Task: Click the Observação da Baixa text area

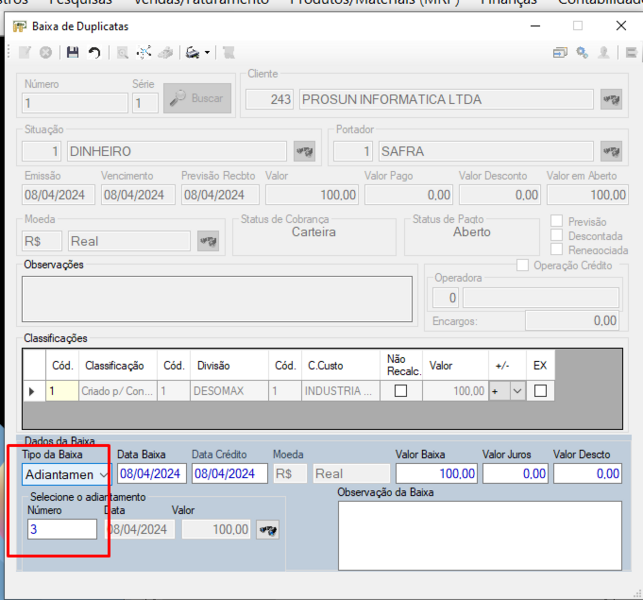Action: point(480,536)
